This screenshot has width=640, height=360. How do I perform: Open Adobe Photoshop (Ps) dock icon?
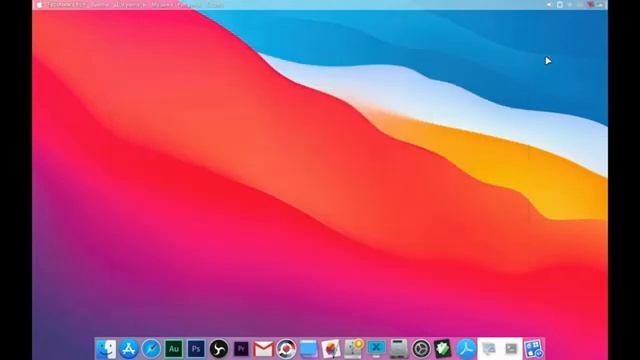point(196,349)
